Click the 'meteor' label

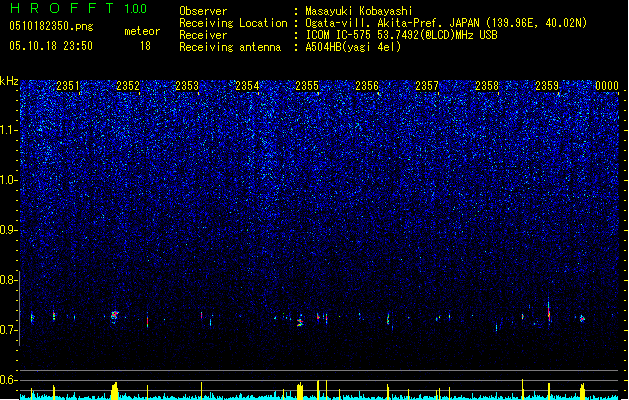[142, 31]
